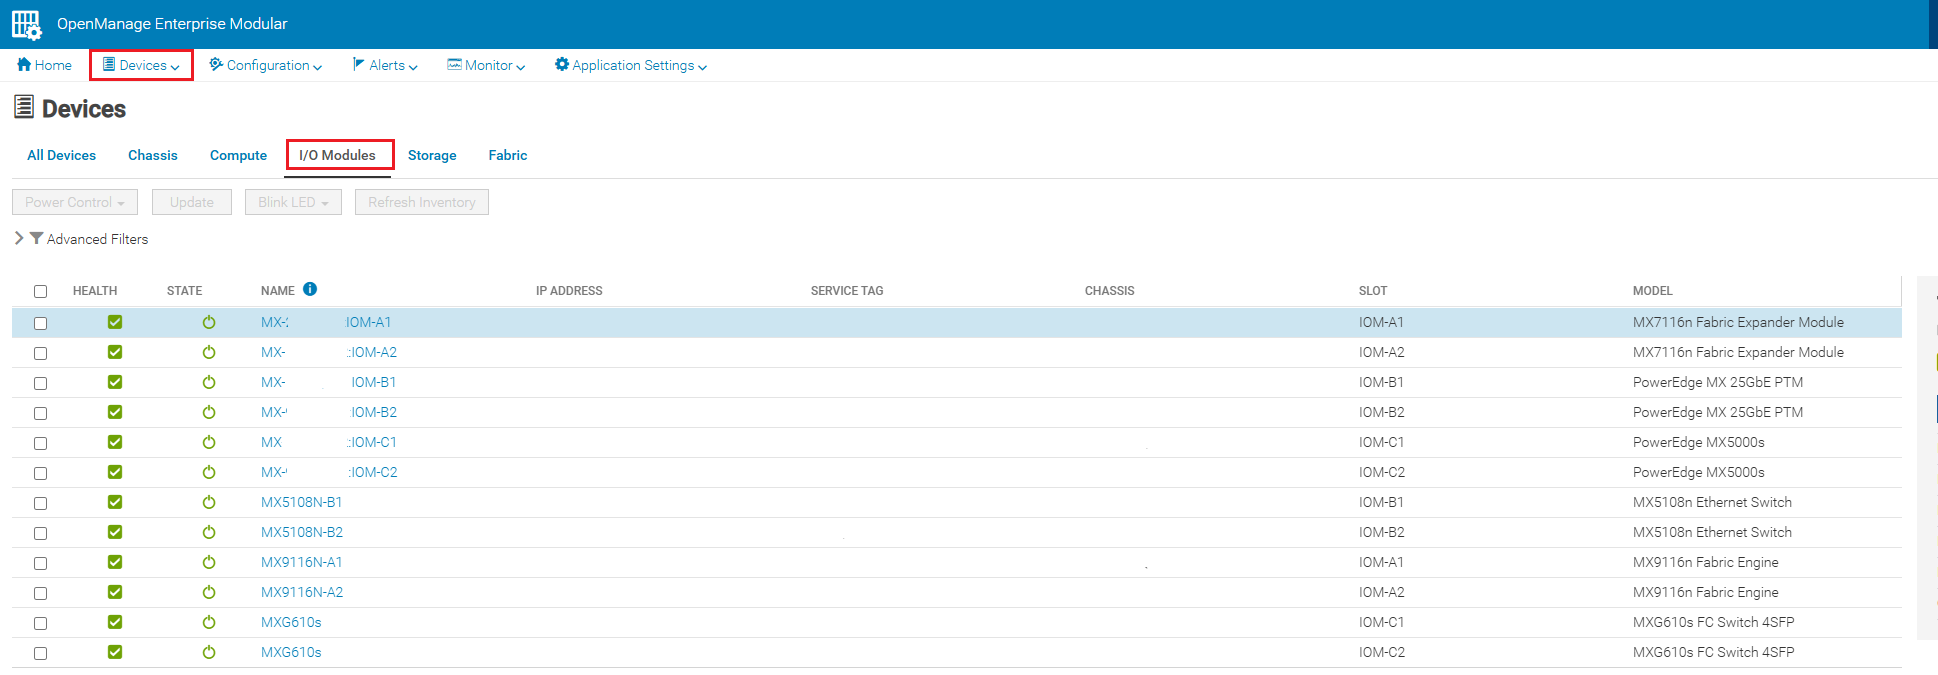1938x675 pixels.
Task: Click the Refresh Inventory button
Action: click(x=421, y=202)
